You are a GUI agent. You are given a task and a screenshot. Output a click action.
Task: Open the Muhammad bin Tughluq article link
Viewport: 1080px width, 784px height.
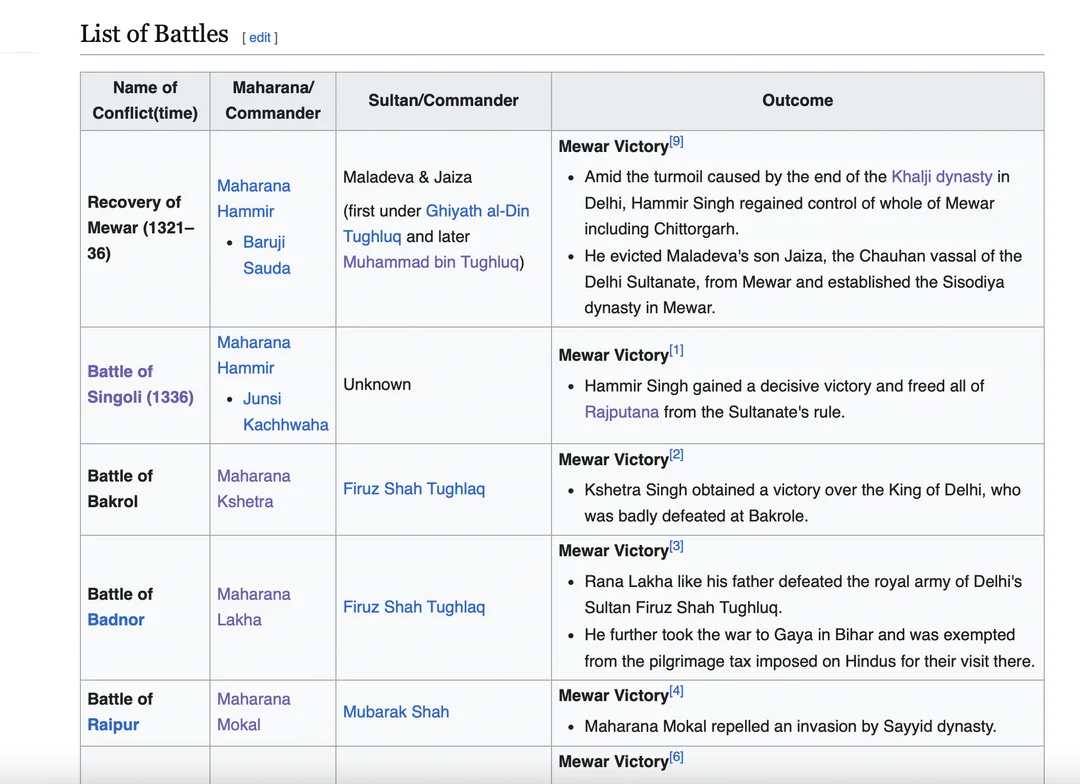431,262
